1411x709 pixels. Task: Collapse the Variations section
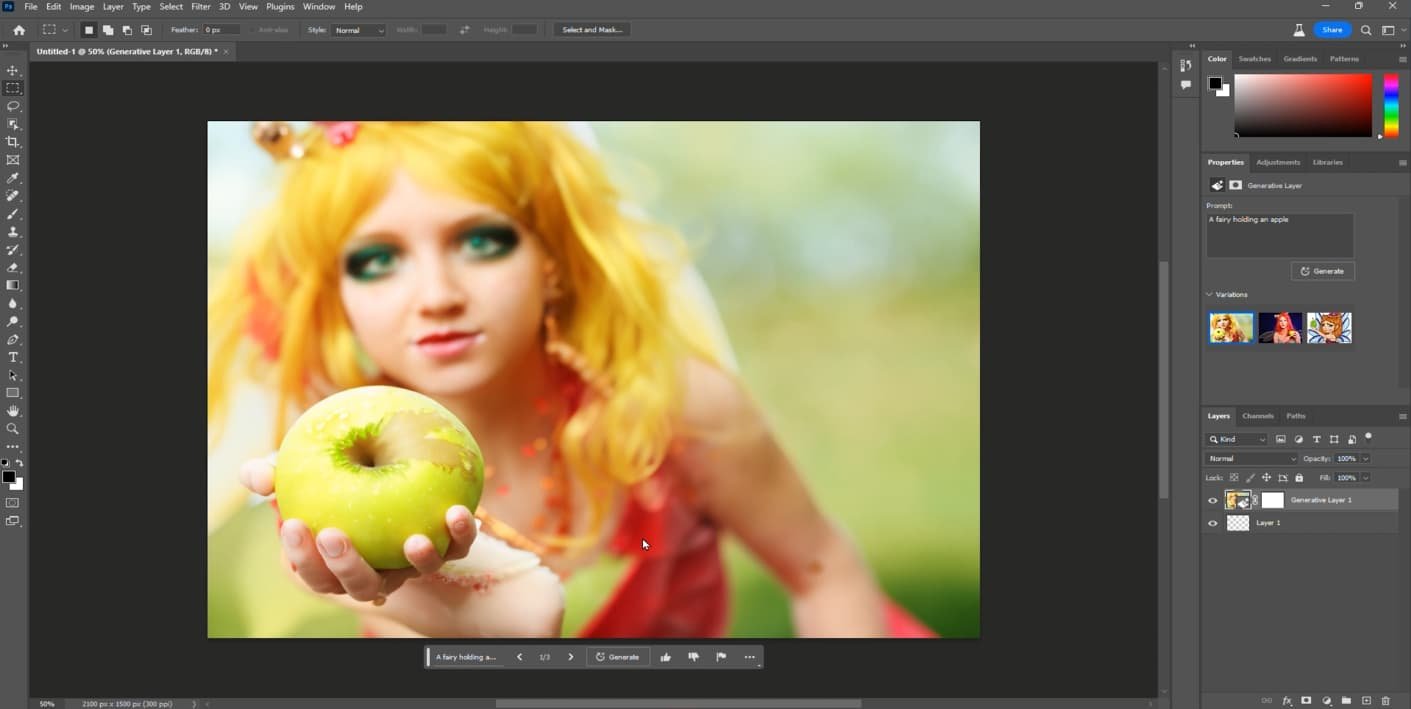pos(1209,295)
